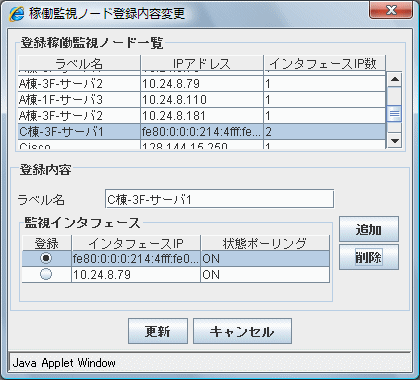This screenshot has height=380, width=420.
Task: Select the C棟-3F-サーバ1 node row
Action: [x=202, y=132]
